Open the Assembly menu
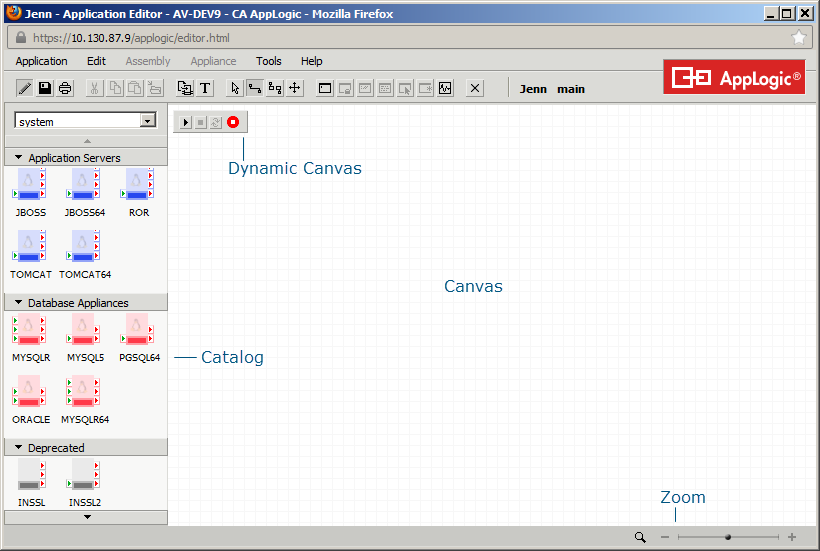Image resolution: width=820 pixels, height=551 pixels. [x=148, y=61]
